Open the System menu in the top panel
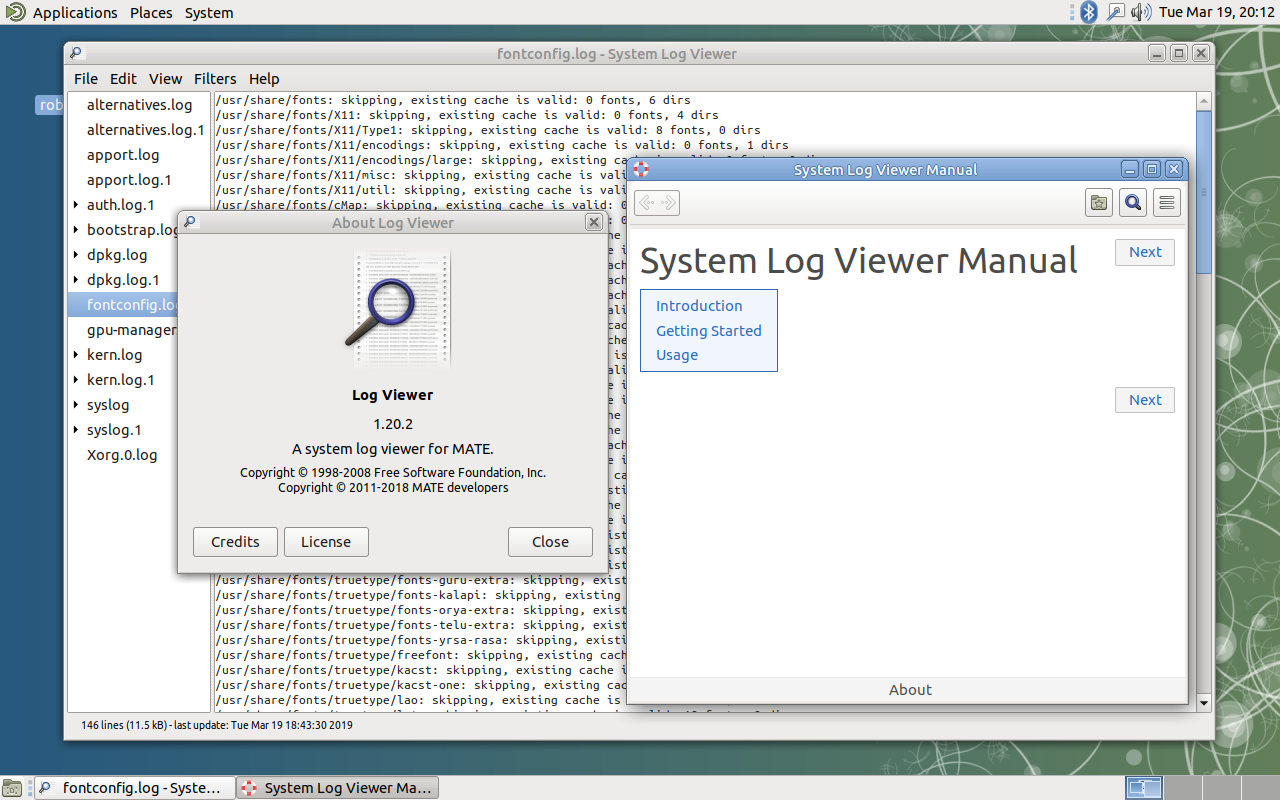1280x800 pixels. tap(209, 12)
